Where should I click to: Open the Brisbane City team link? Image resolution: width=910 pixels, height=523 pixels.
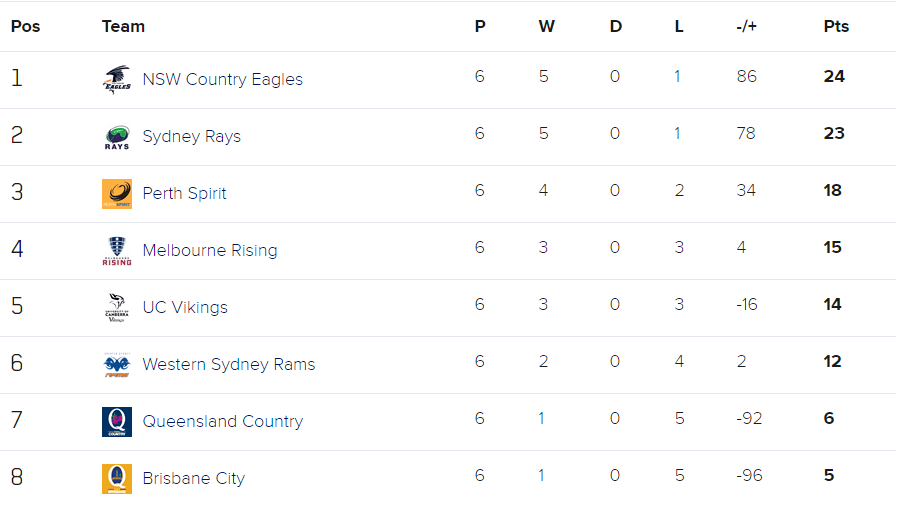(x=193, y=478)
